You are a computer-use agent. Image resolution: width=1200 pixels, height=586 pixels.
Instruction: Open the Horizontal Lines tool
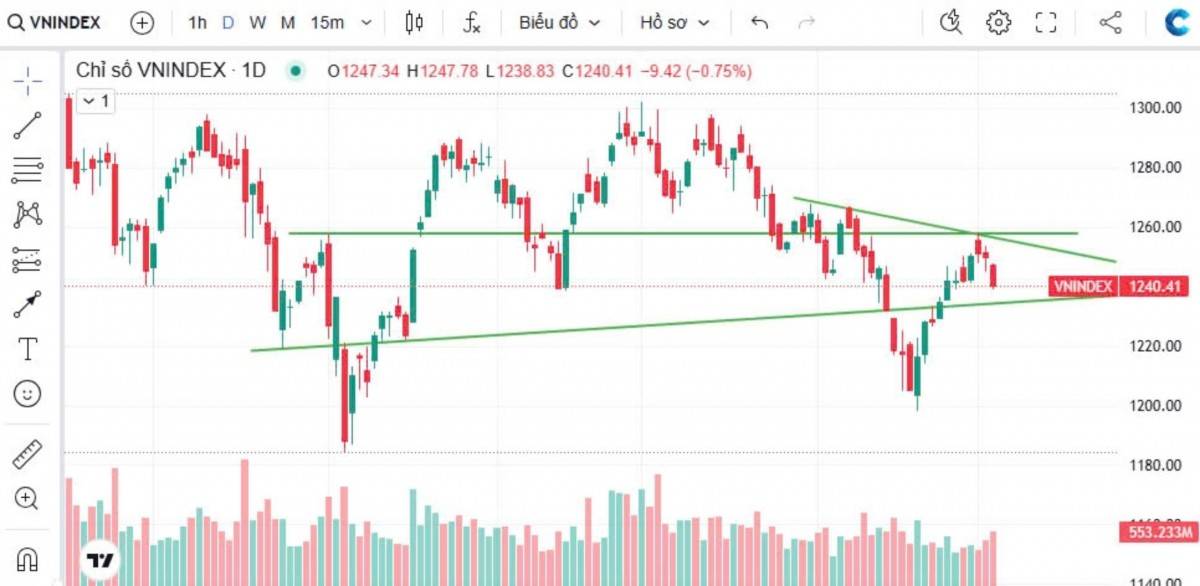28,168
